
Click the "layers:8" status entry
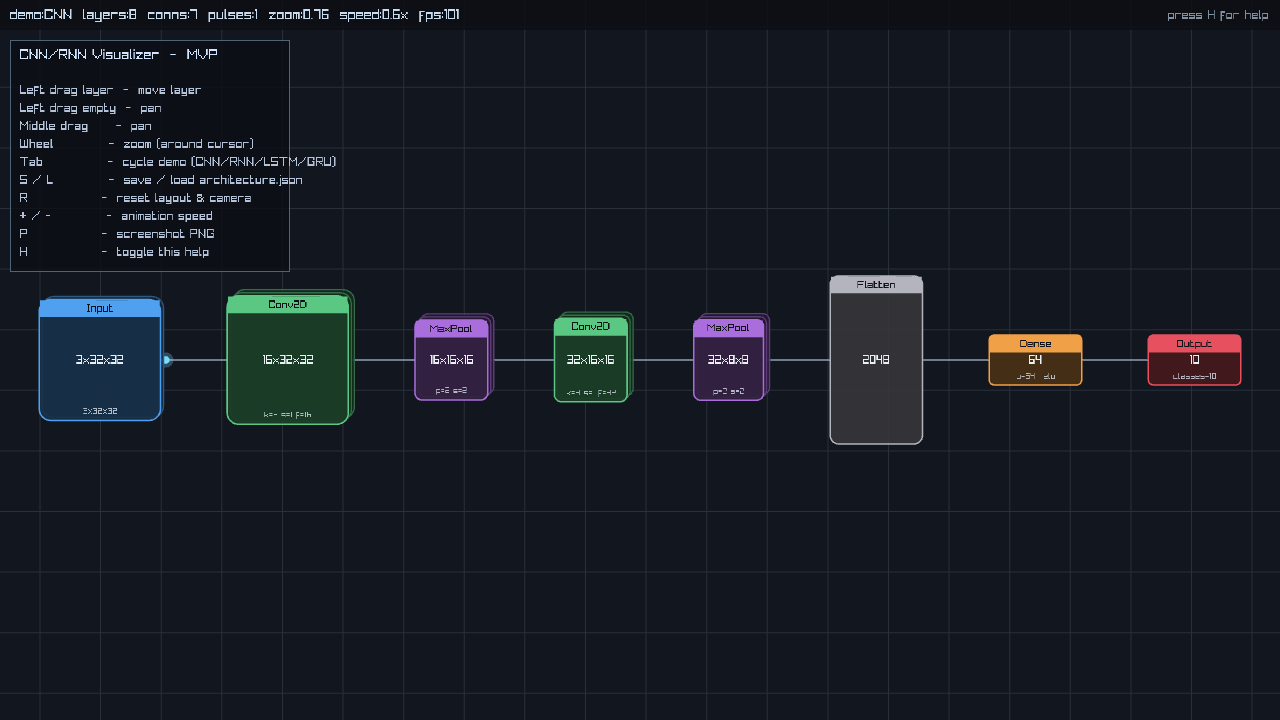109,15
